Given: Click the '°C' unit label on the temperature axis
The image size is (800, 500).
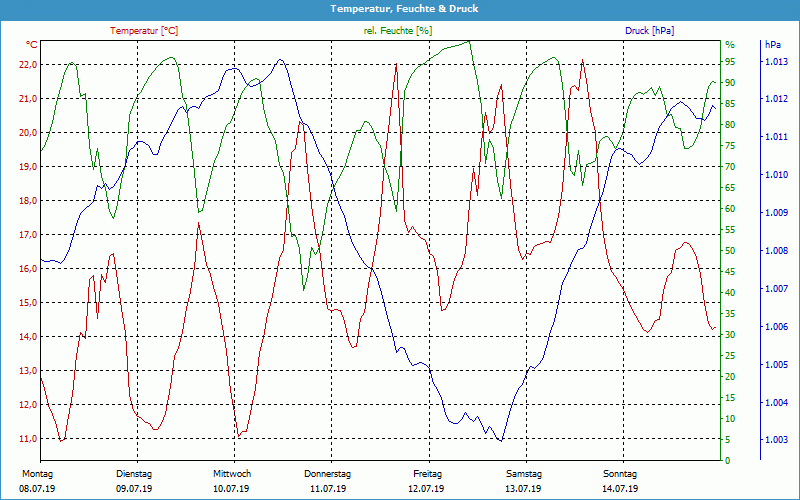Looking at the screenshot, I should 32,45.
